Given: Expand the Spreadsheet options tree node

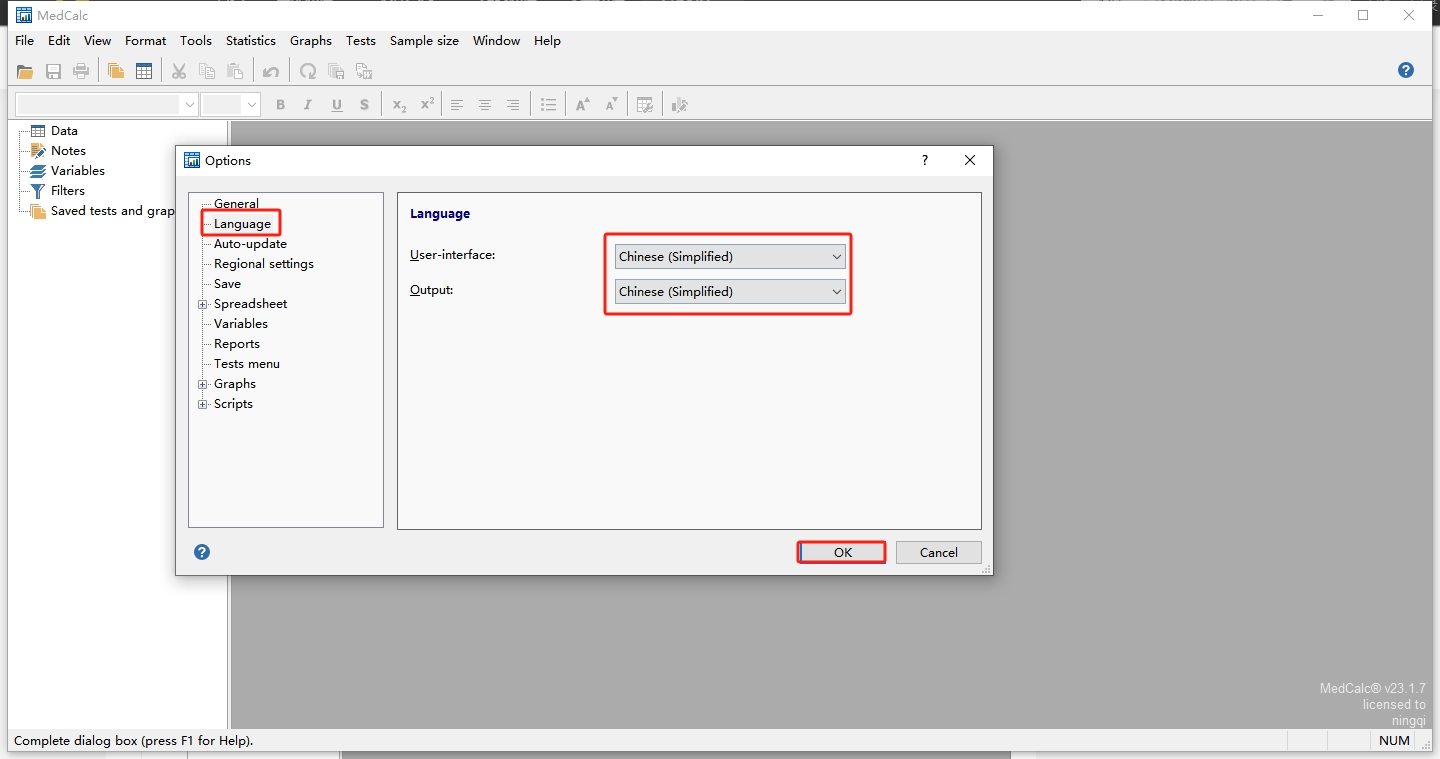Looking at the screenshot, I should click(x=203, y=304).
